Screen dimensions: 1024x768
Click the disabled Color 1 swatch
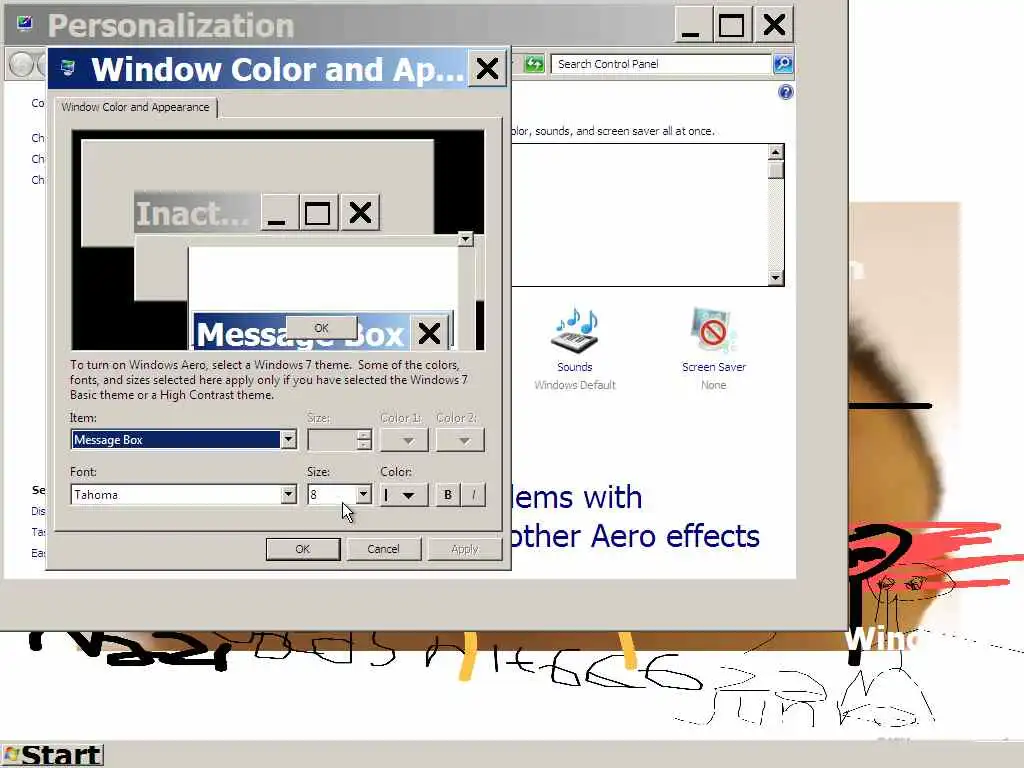[x=404, y=440]
